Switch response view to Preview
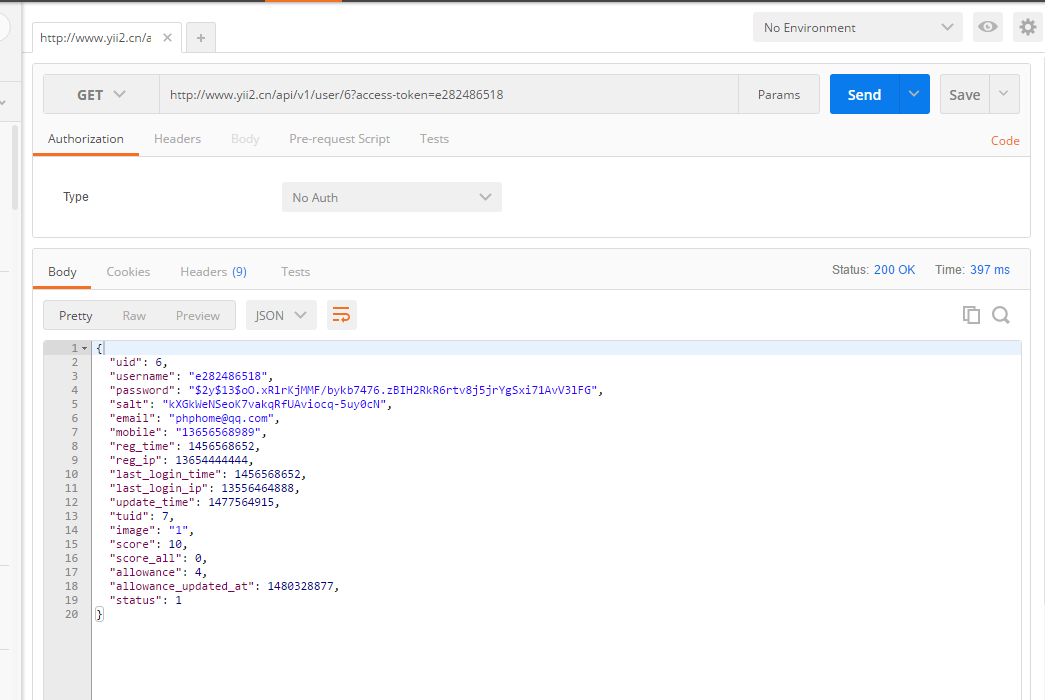The width and height of the screenshot is (1045, 700). point(198,316)
